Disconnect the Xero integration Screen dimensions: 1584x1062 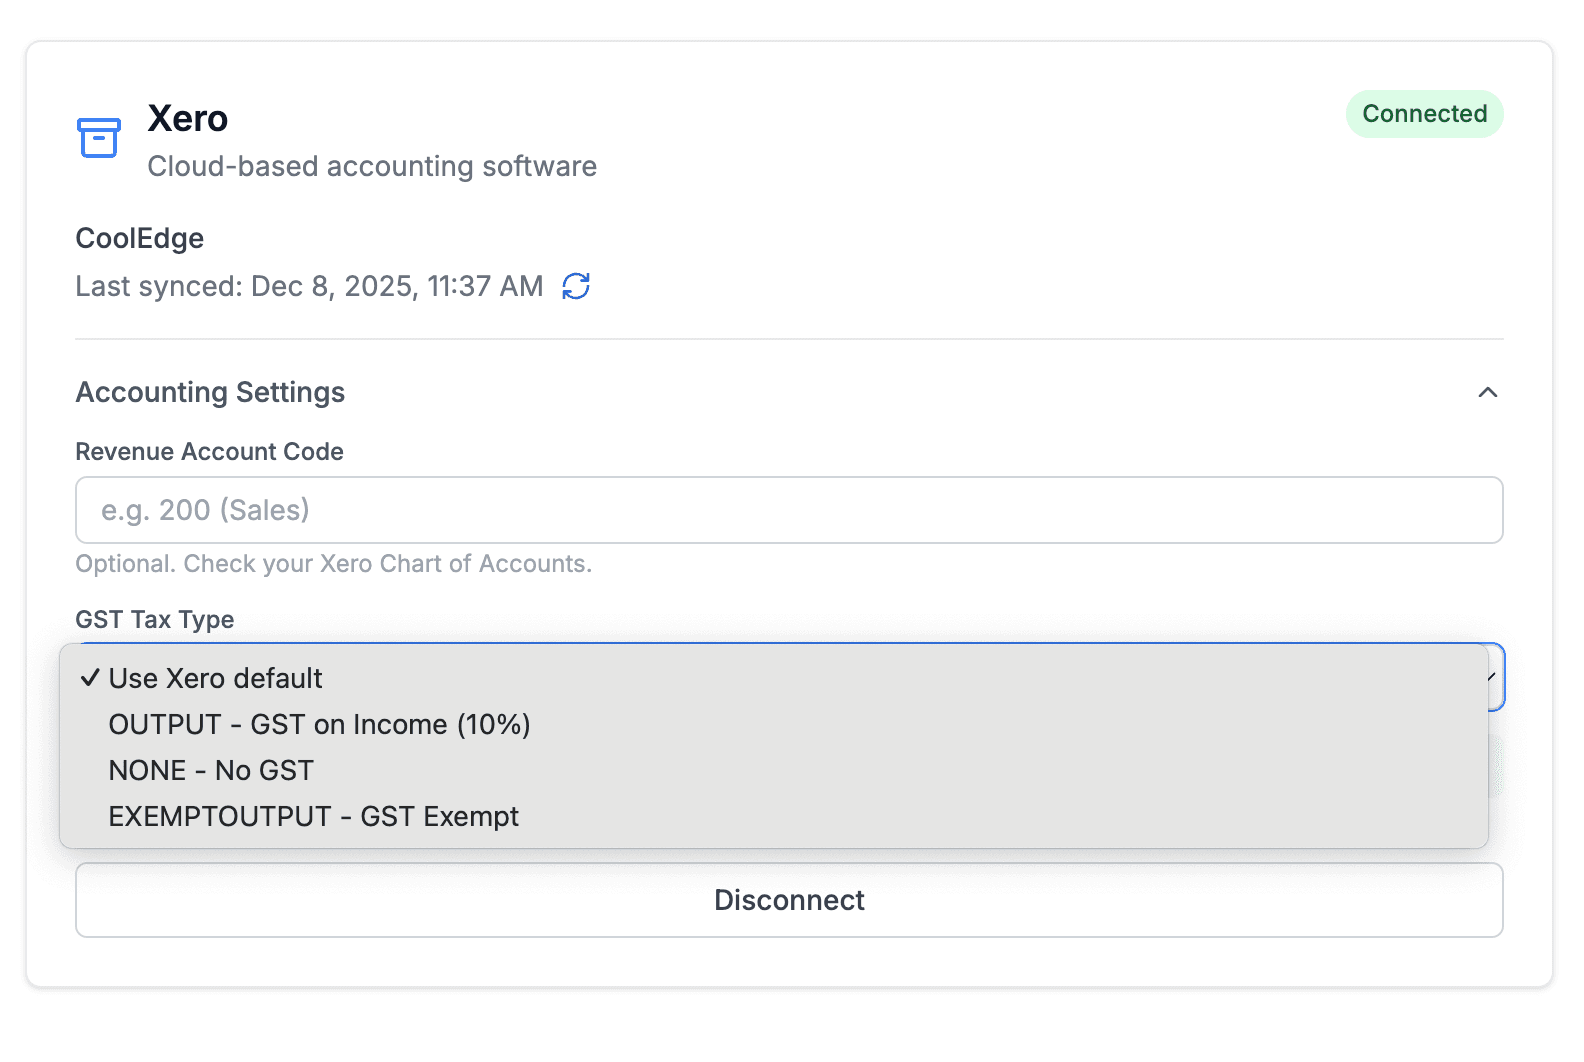[789, 900]
